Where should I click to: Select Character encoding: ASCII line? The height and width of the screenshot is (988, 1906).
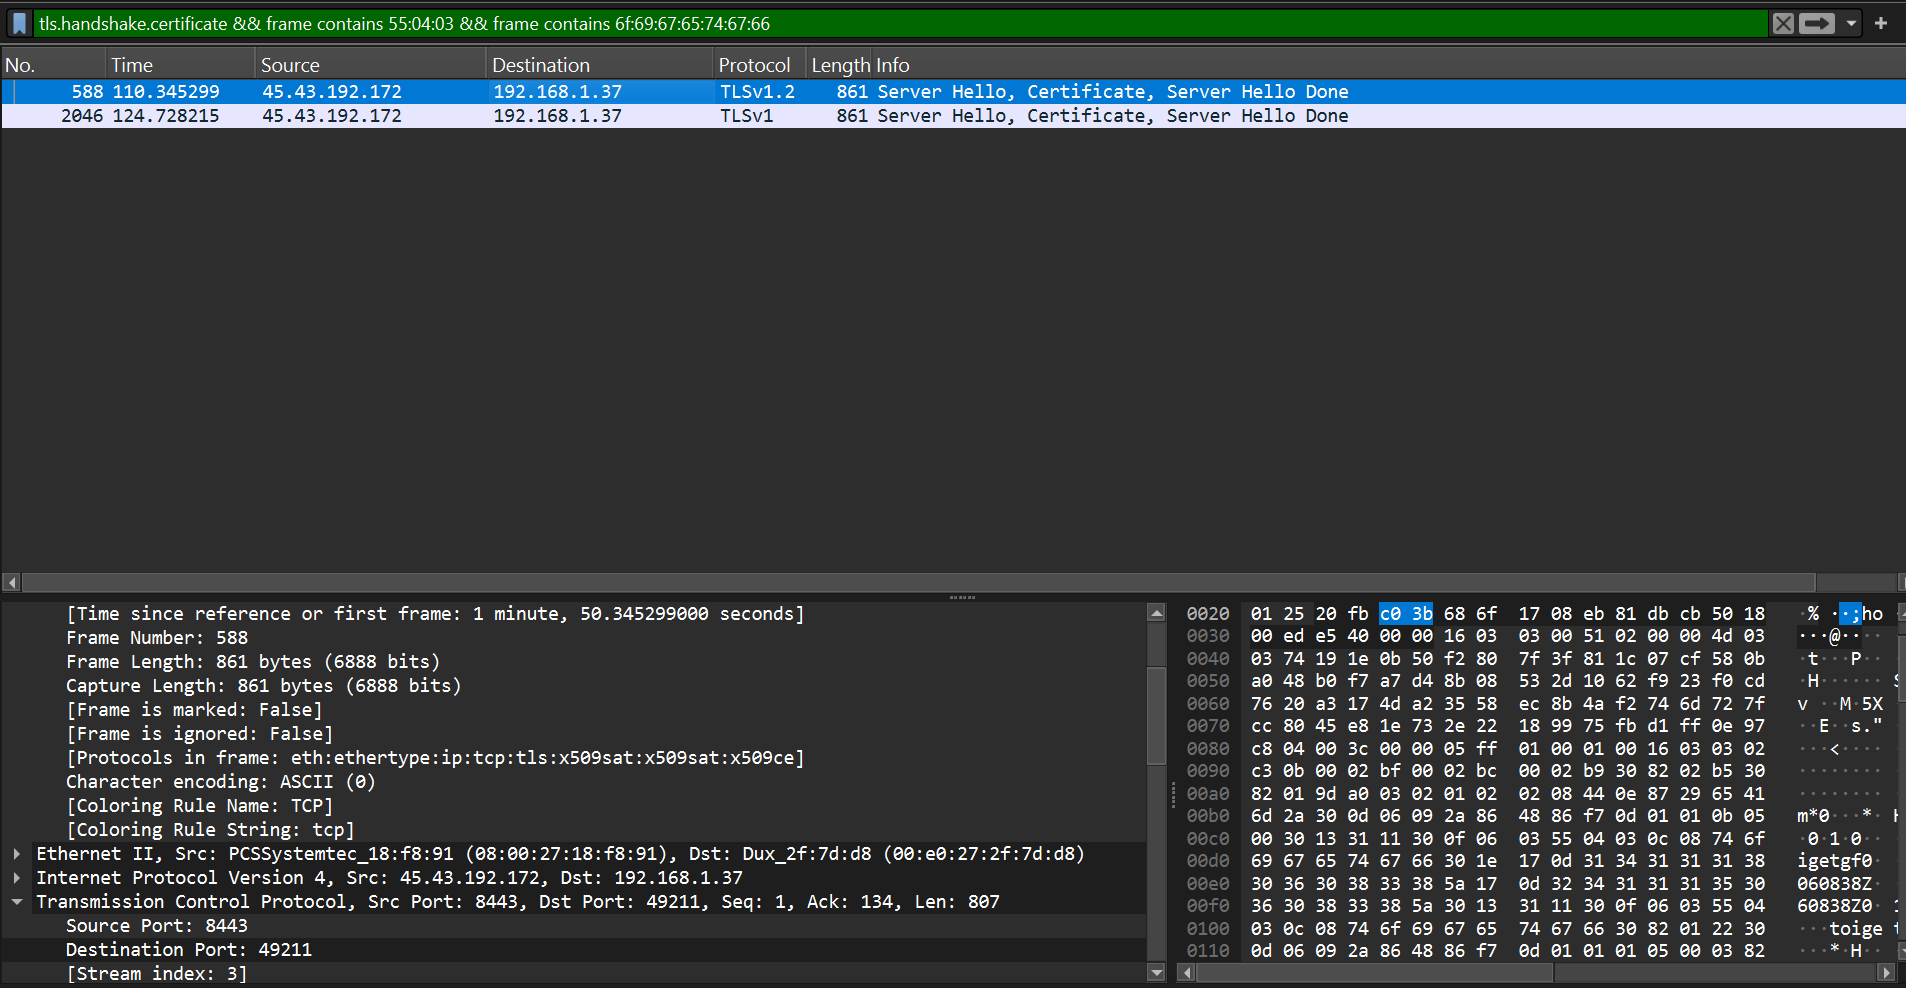(x=221, y=782)
